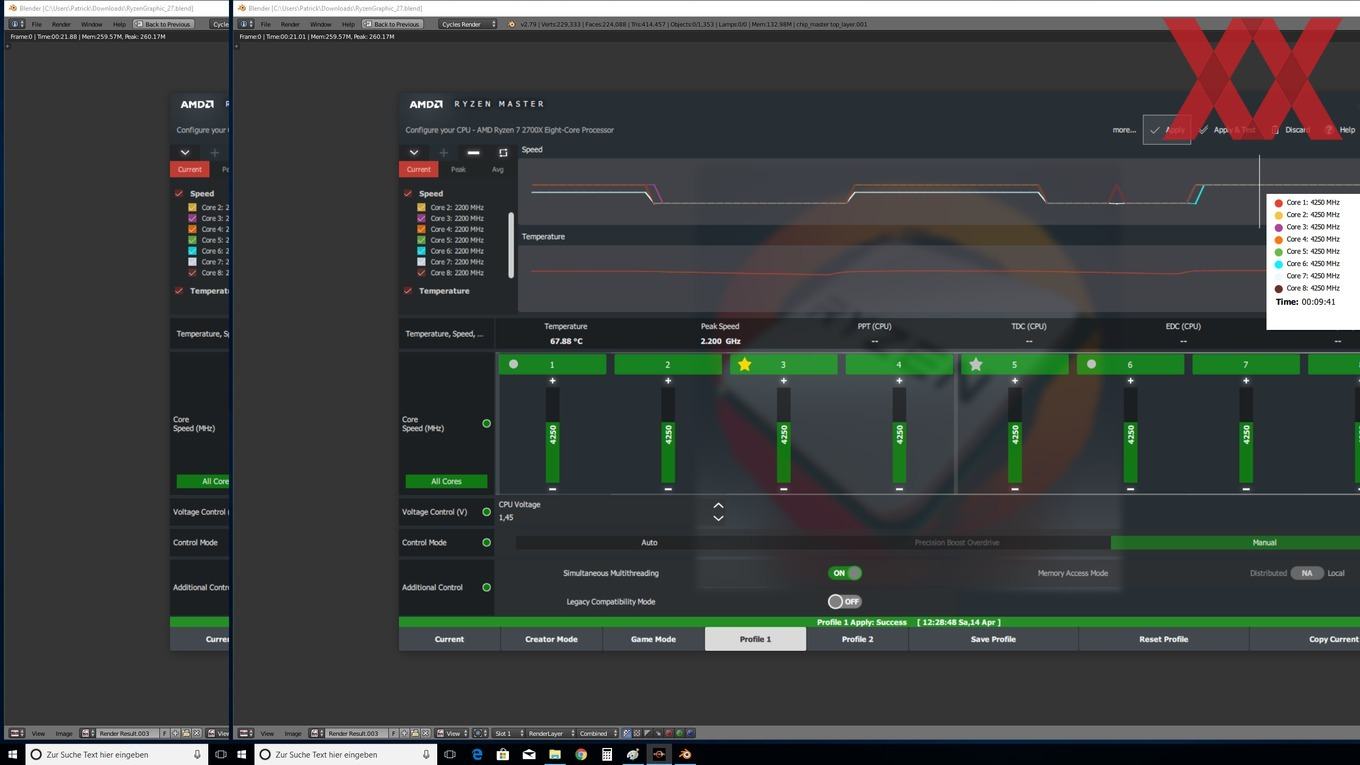Open the Temperature, Speed,... selector
Image resolution: width=1360 pixels, height=765 pixels.
tap(444, 334)
